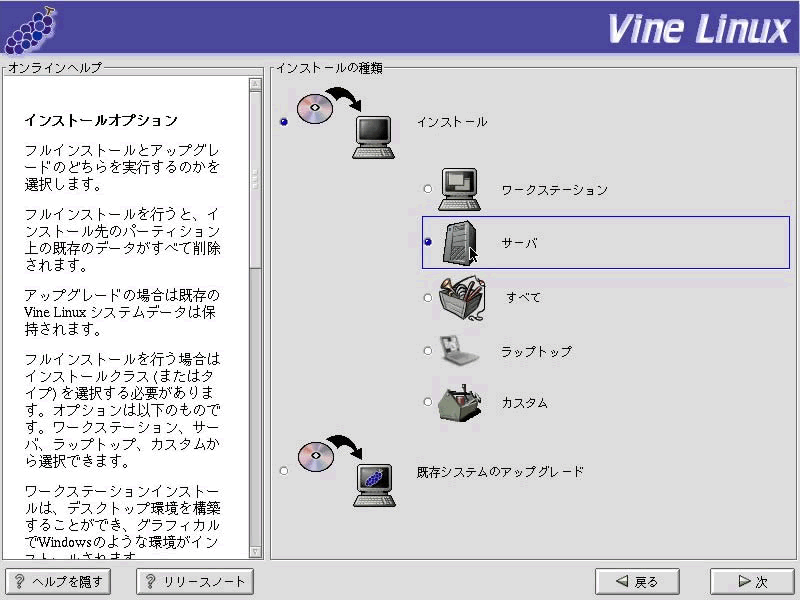Viewport: 800px width, 600px height.
Task: Select the カスタム radio button
Action: (428, 402)
